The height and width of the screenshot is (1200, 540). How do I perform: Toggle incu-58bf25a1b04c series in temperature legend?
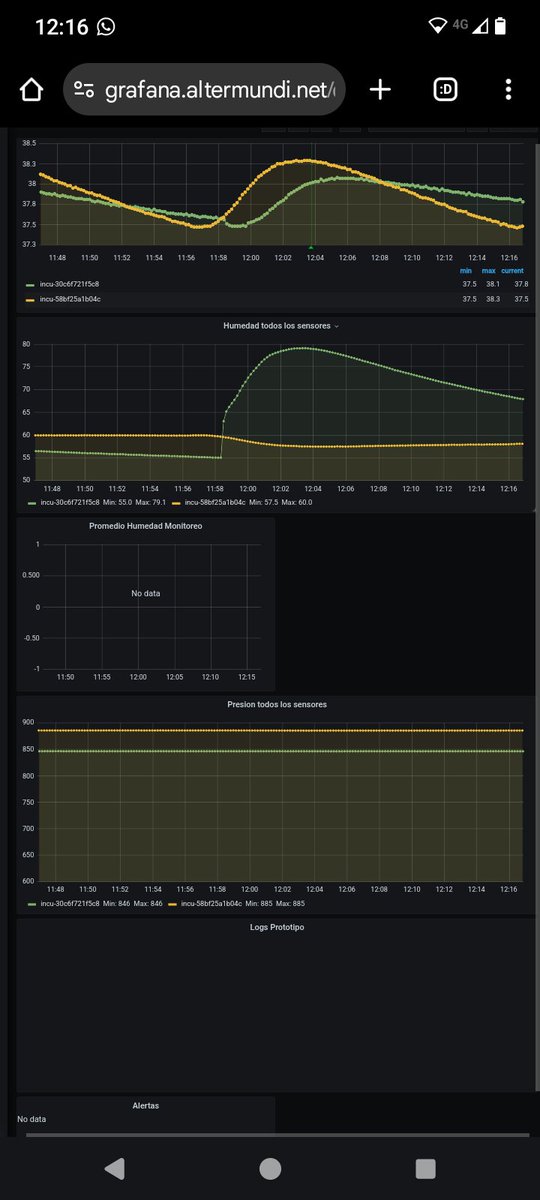pyautogui.click(x=70, y=298)
